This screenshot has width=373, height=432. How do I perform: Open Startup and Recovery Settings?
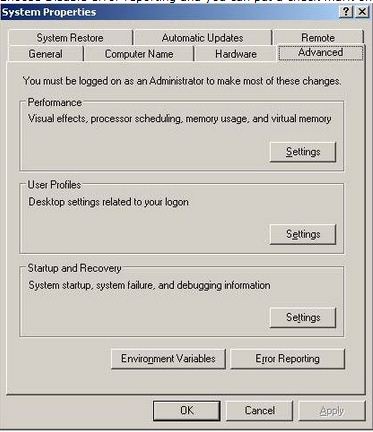tap(303, 317)
